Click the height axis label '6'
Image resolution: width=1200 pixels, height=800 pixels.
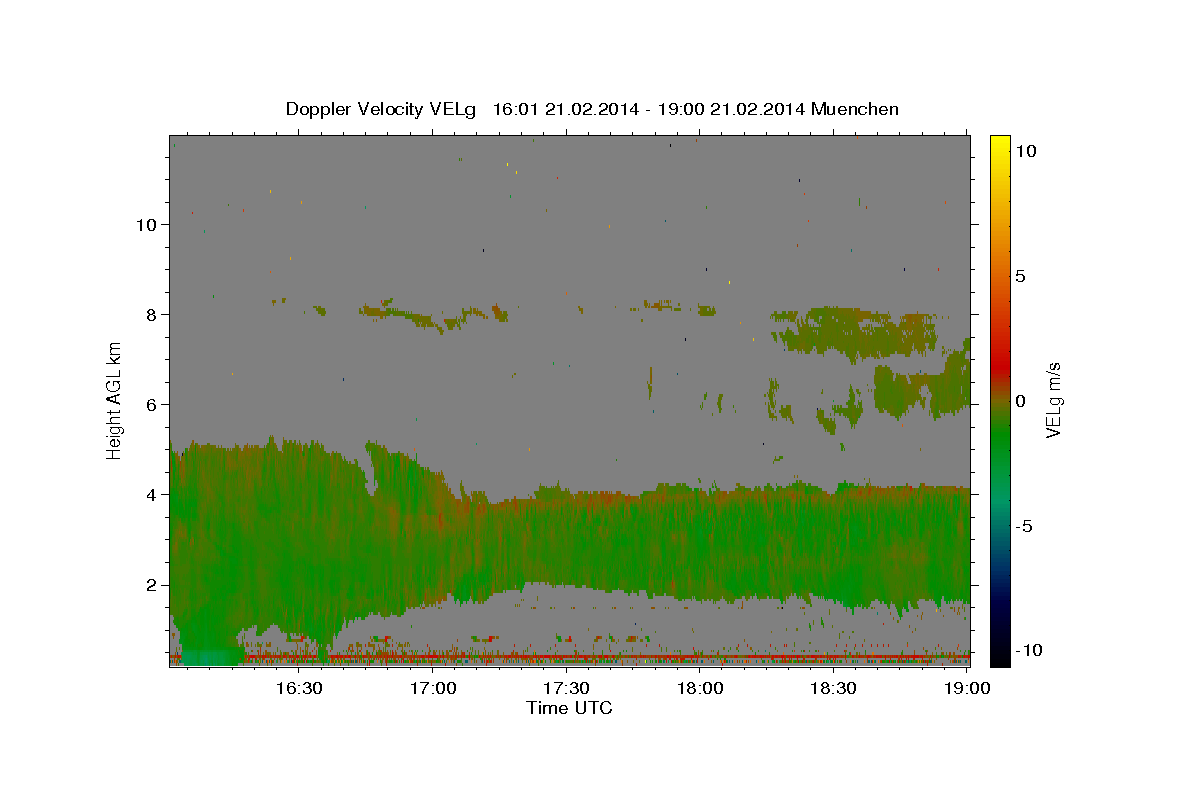(x=150, y=404)
